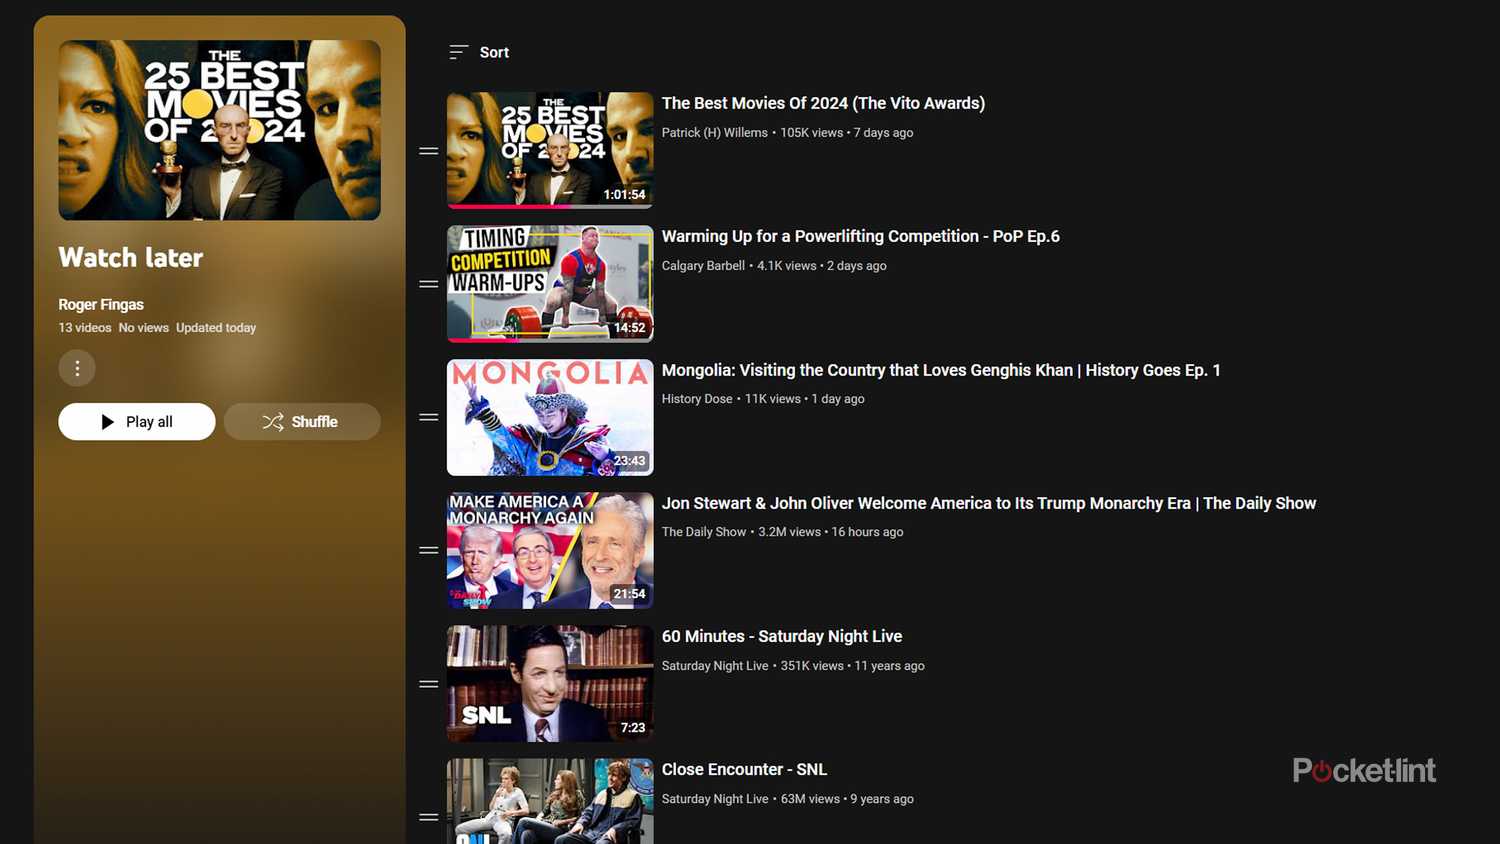The height and width of the screenshot is (844, 1500).
Task: Open the sort dropdown labeled Sort
Action: tap(493, 51)
